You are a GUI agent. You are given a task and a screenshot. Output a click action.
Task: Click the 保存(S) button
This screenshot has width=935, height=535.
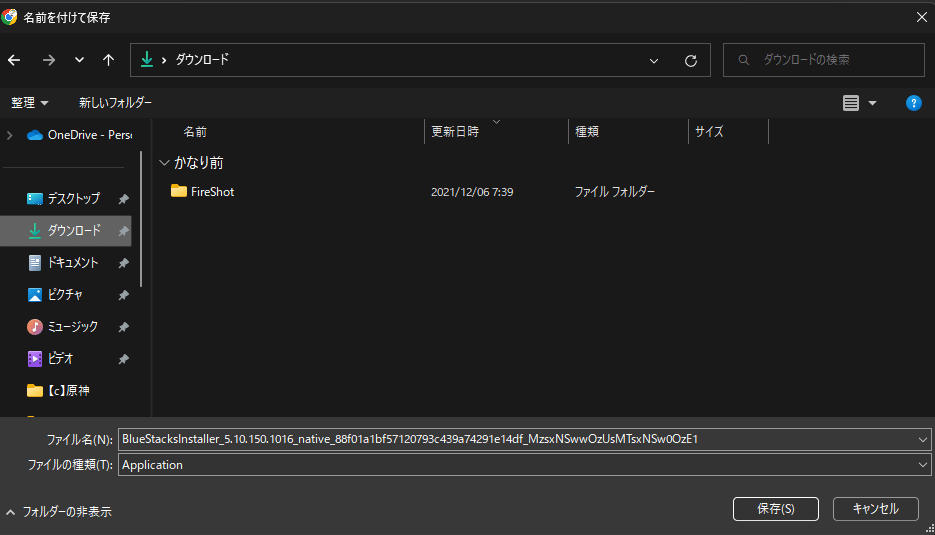[x=775, y=509]
